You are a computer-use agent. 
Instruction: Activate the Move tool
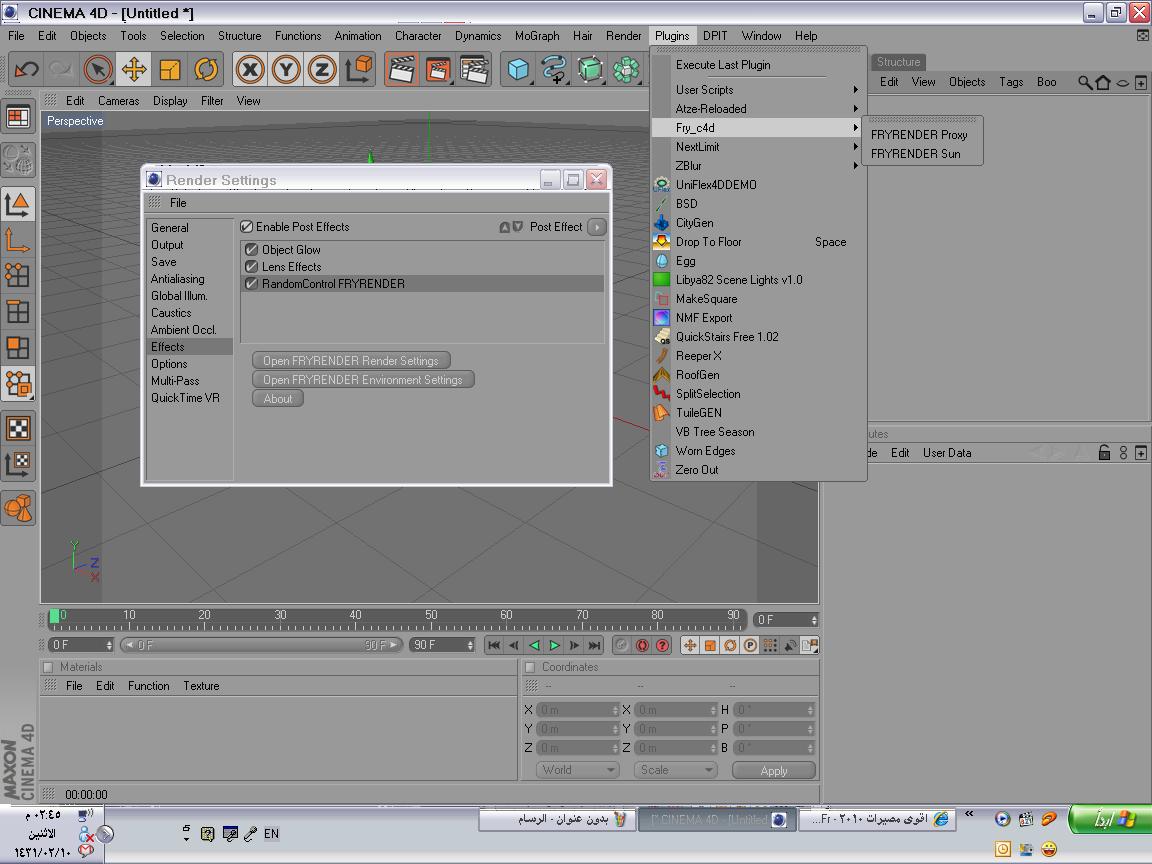point(134,70)
